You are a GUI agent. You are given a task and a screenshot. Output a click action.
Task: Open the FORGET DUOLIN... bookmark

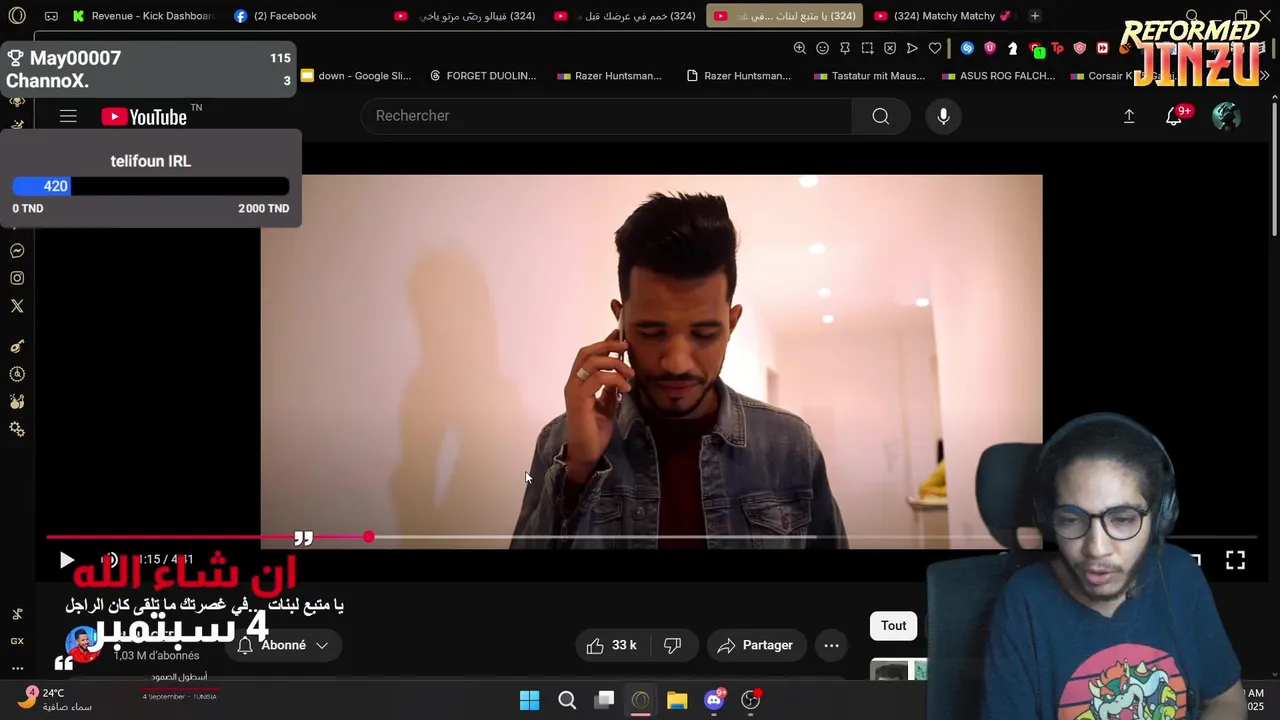coord(483,76)
